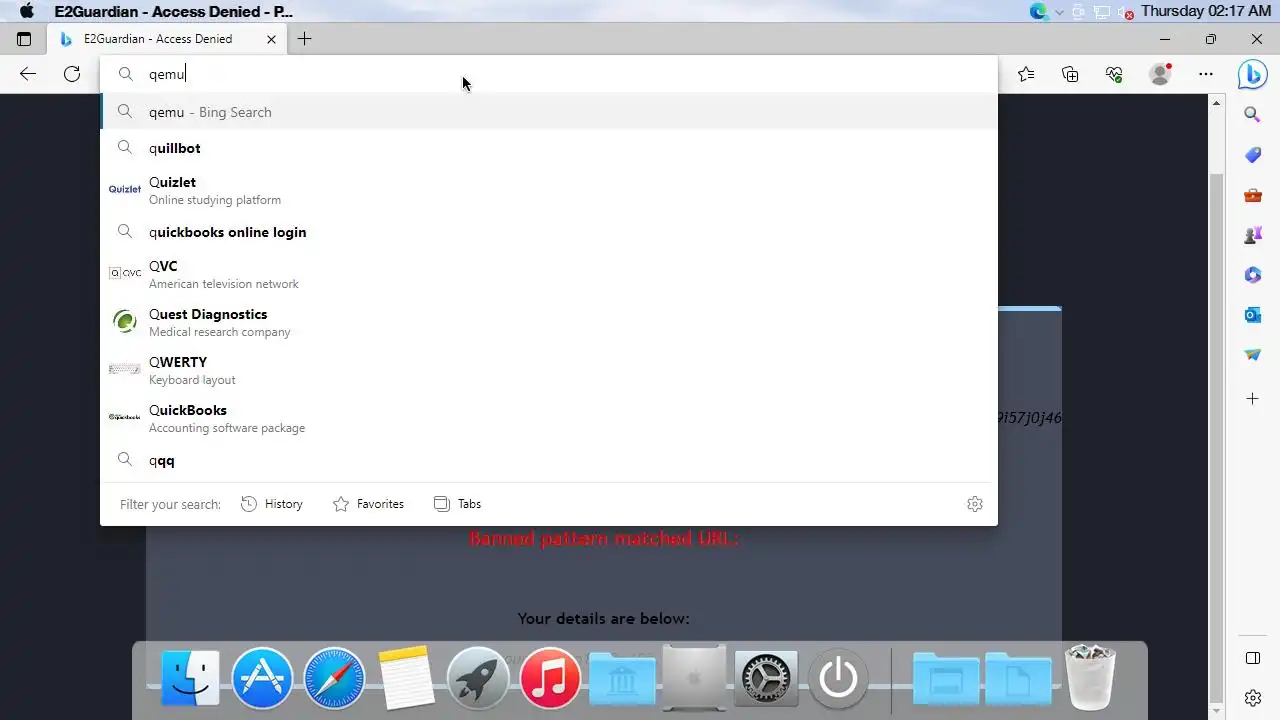Choose the quillbot search suggestion
The height and width of the screenshot is (720, 1280).
(x=549, y=148)
